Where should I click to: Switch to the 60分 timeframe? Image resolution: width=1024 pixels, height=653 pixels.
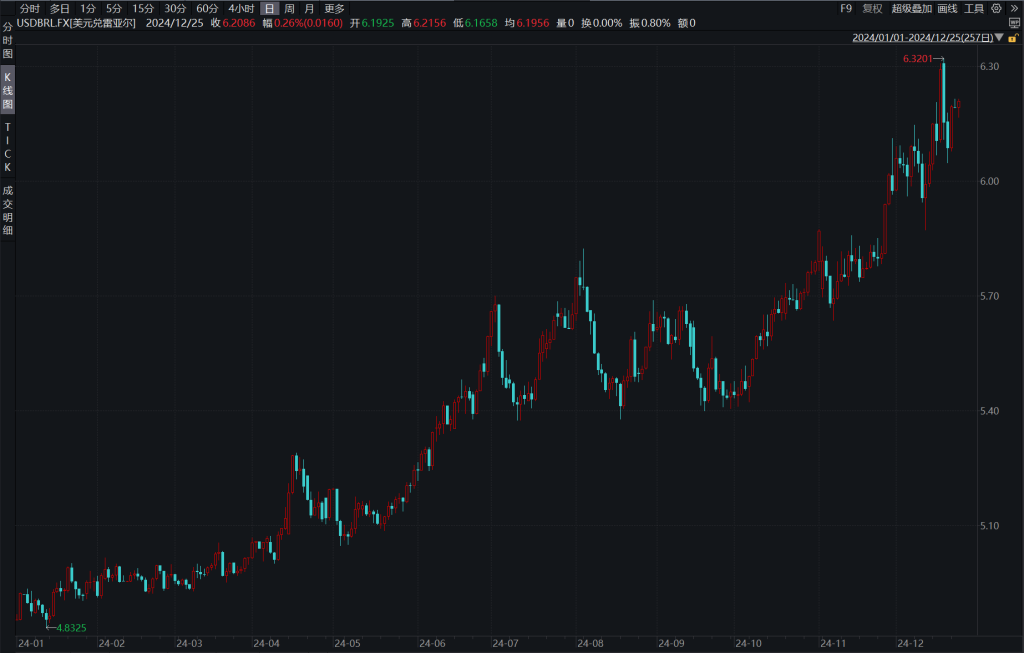pos(207,8)
